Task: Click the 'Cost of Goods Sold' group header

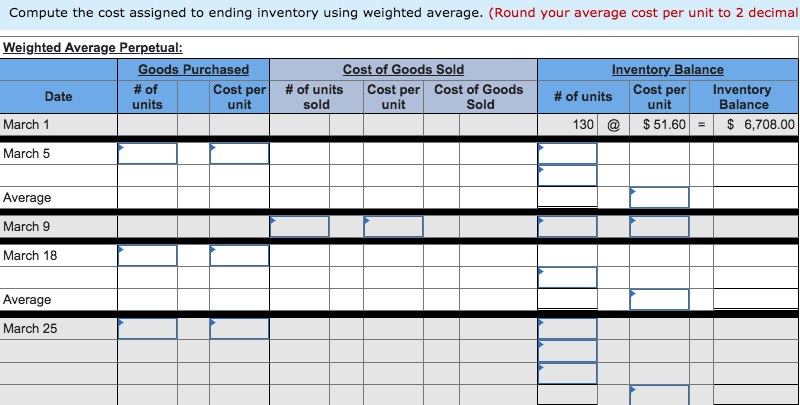Action: pos(403,69)
